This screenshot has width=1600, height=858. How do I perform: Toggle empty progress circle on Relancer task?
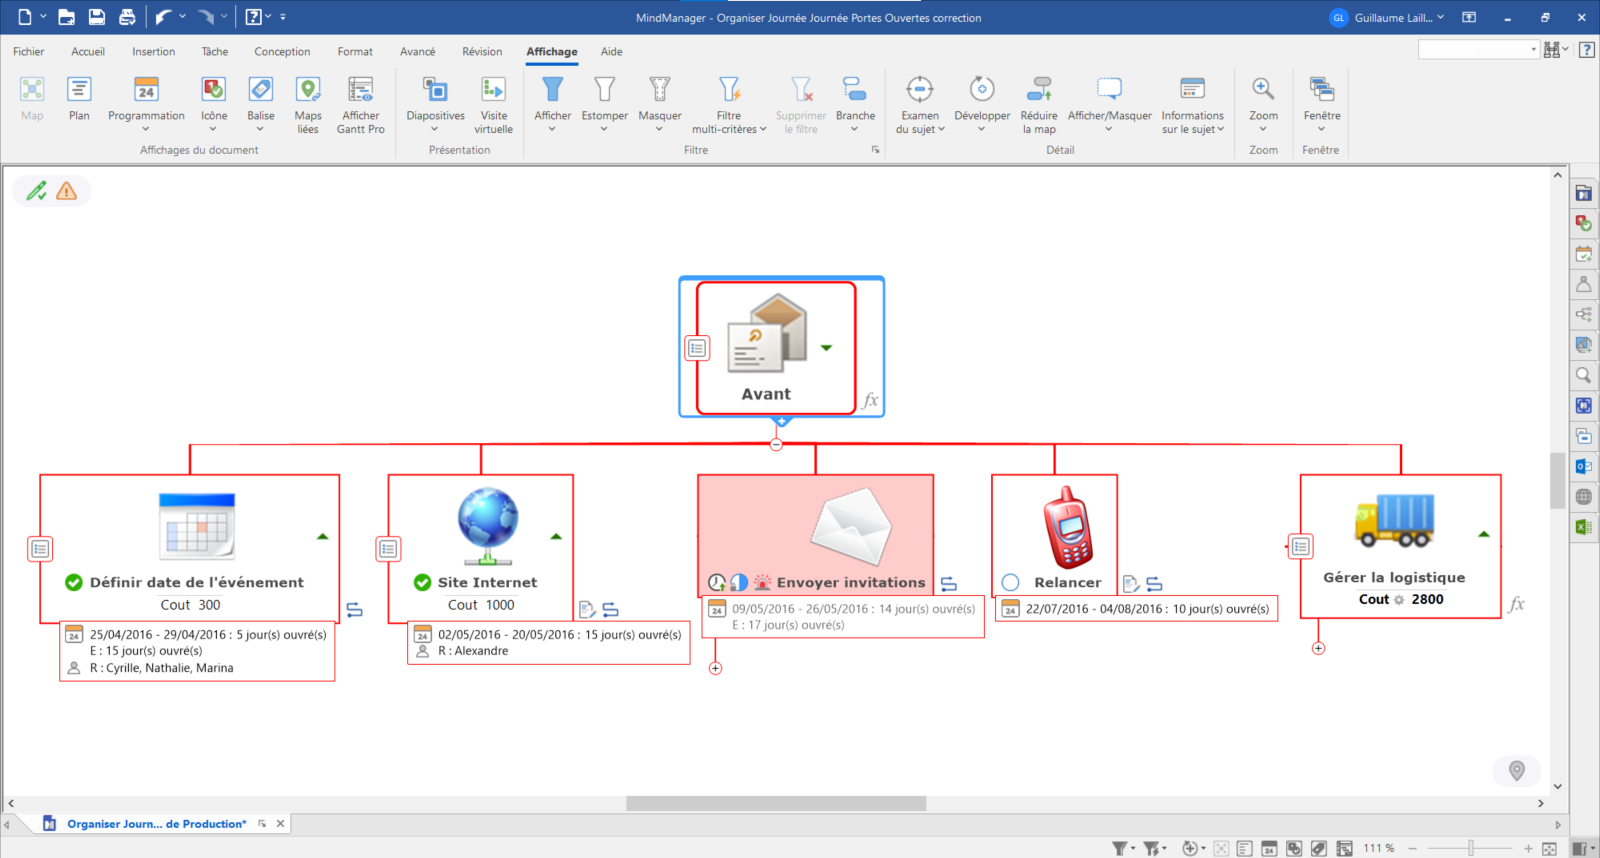coord(1011,582)
